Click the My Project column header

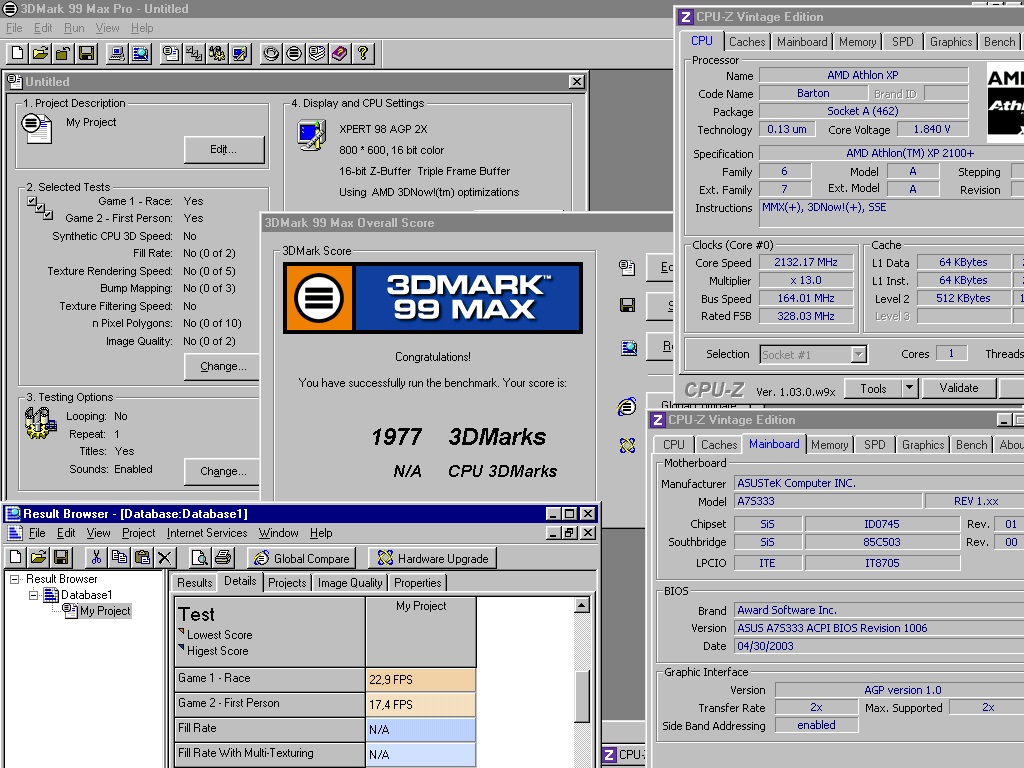pyautogui.click(x=421, y=632)
